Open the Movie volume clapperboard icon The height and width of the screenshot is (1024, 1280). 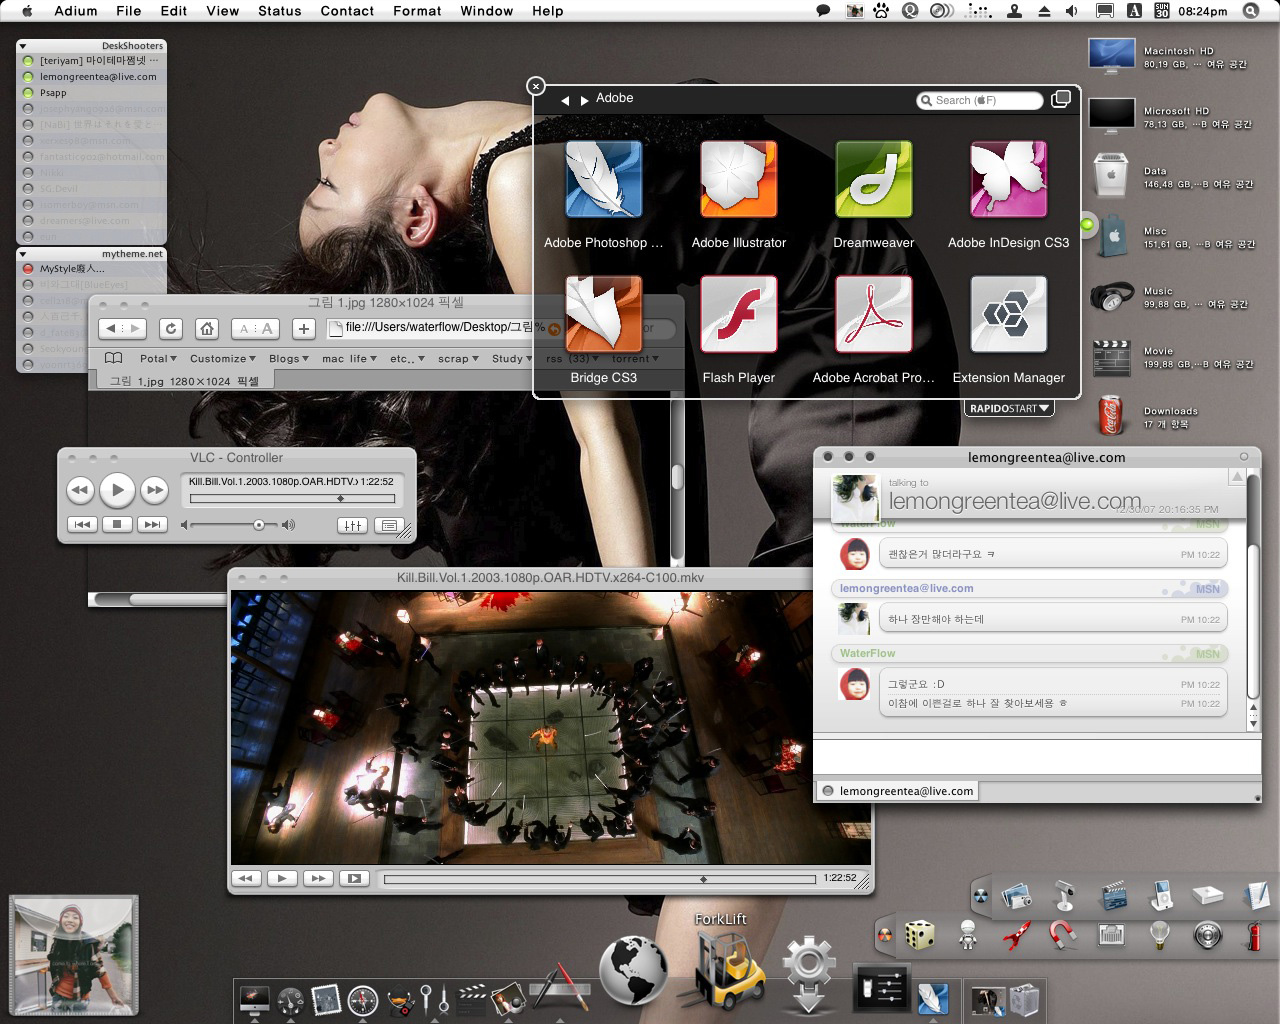(x=1111, y=357)
